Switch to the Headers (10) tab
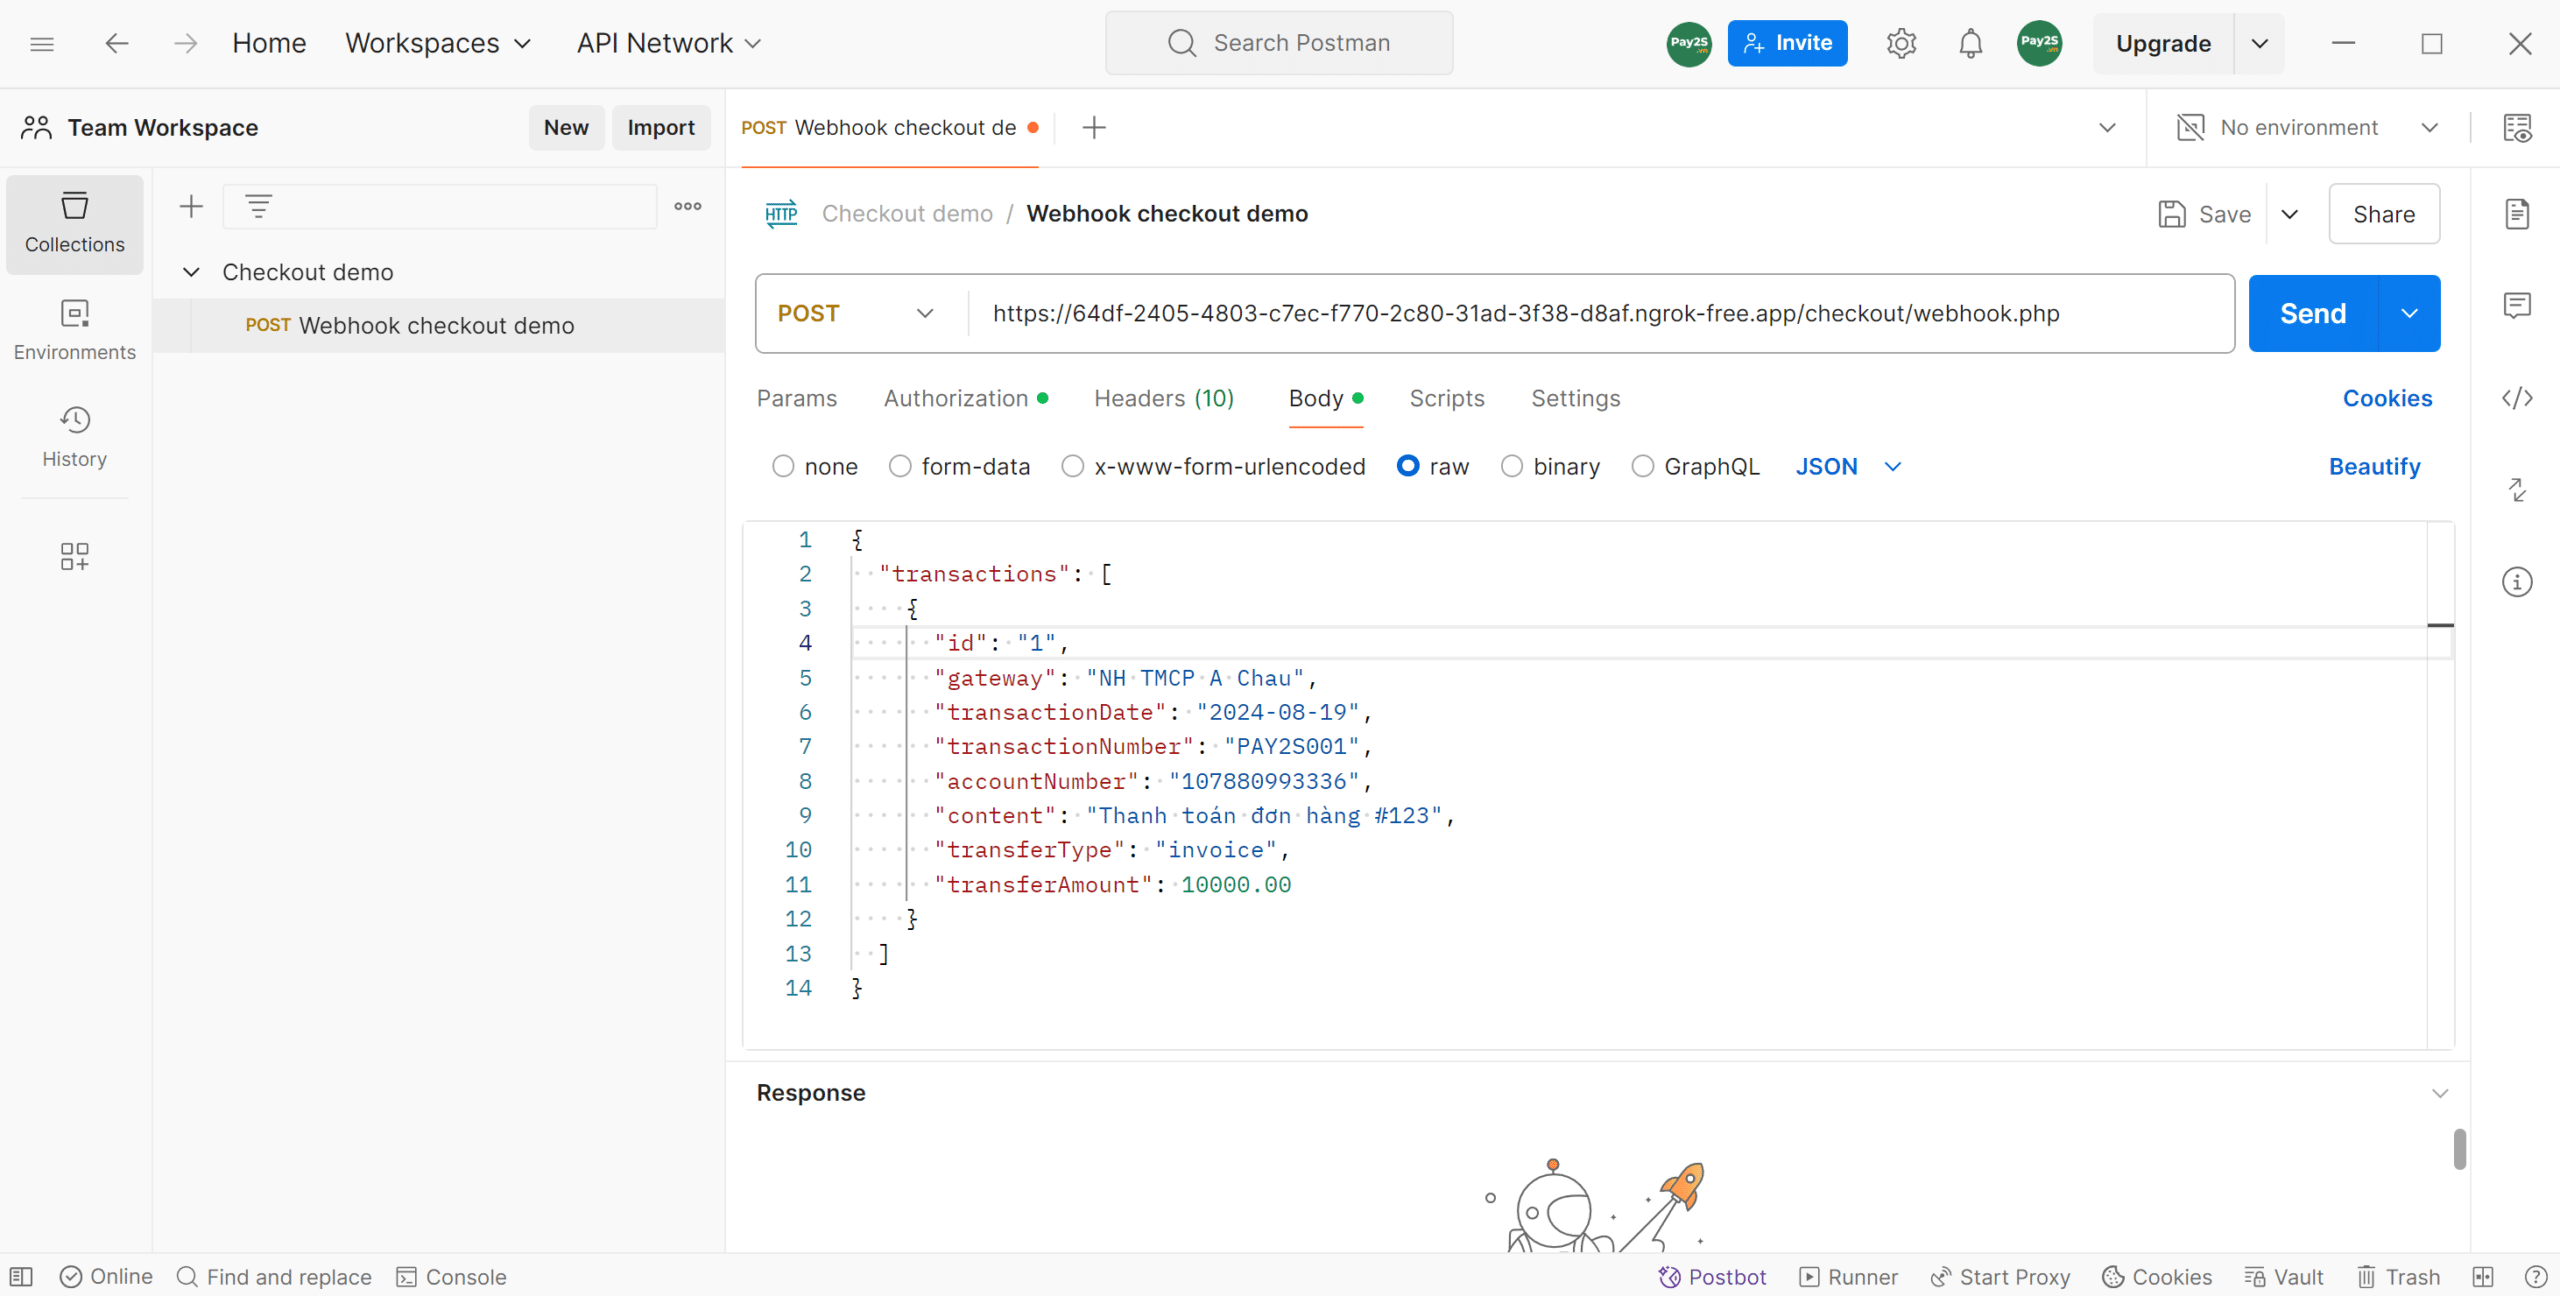The height and width of the screenshot is (1296, 2560). [1164, 398]
